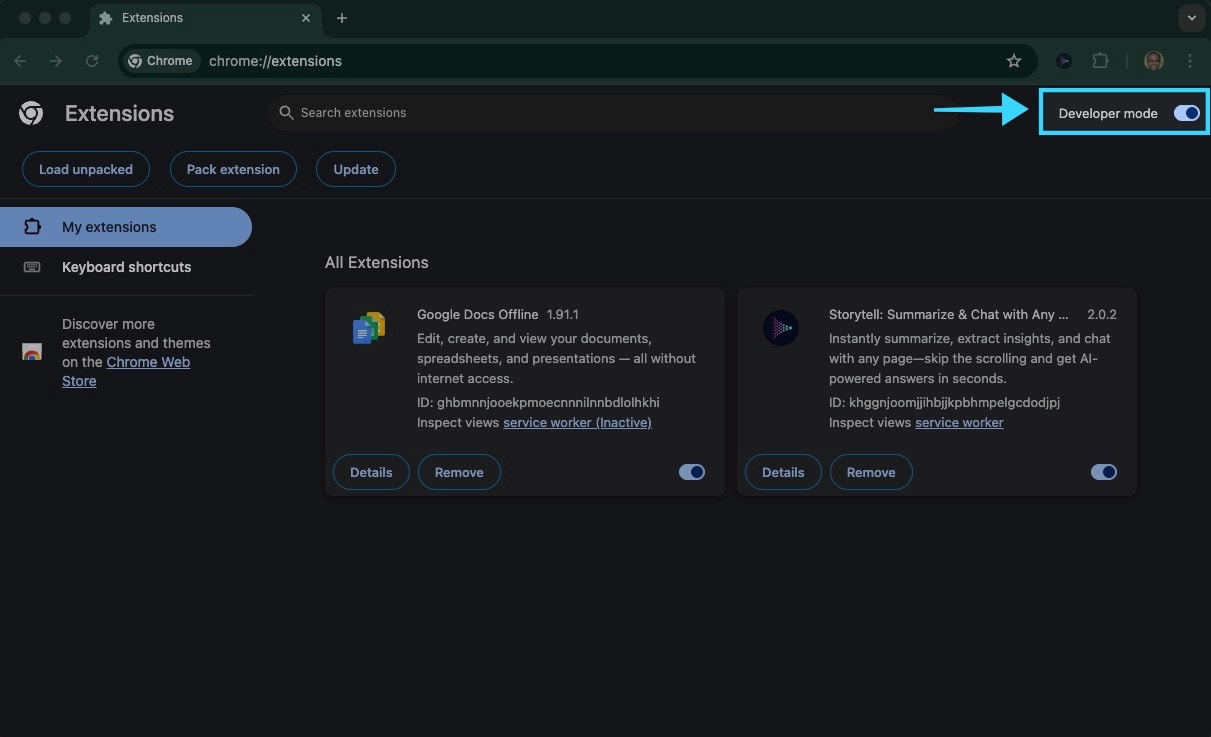Click the Storytell extension card icon
This screenshot has width=1211, height=737.
click(781, 328)
